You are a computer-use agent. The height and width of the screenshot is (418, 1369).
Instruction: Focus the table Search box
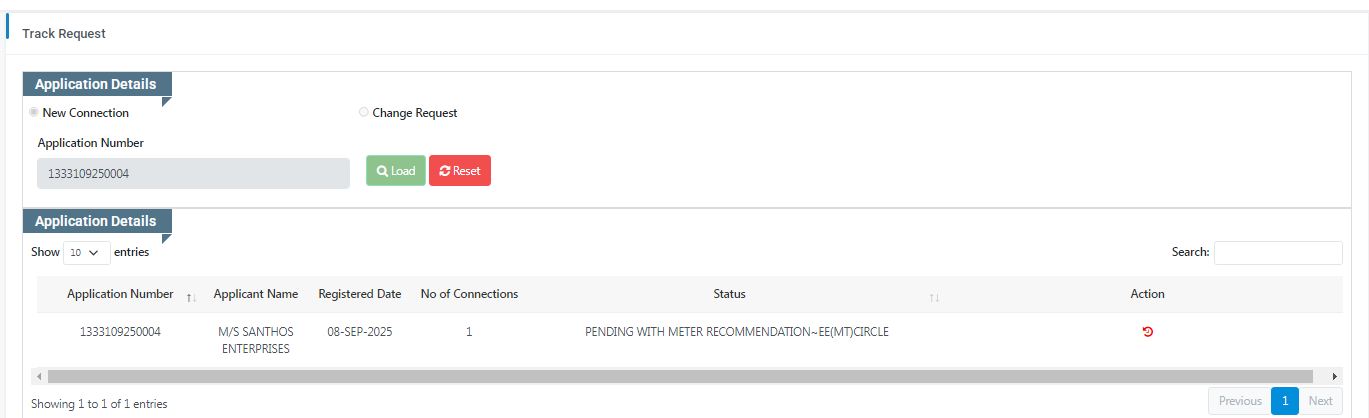coord(1277,253)
